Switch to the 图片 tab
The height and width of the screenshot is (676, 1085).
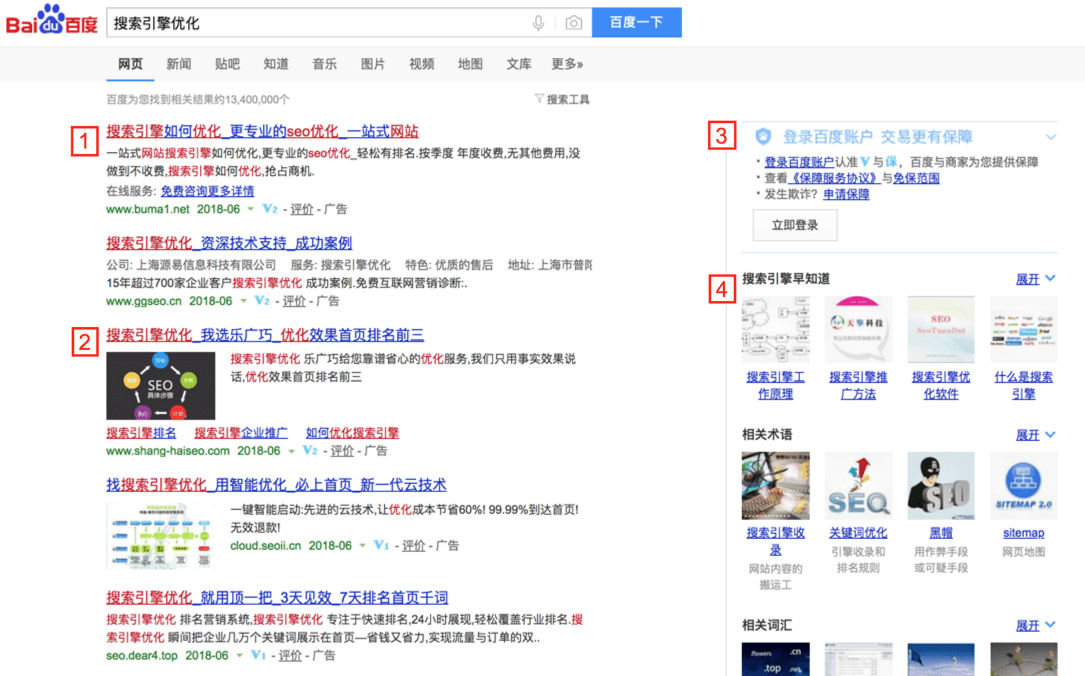click(x=373, y=64)
